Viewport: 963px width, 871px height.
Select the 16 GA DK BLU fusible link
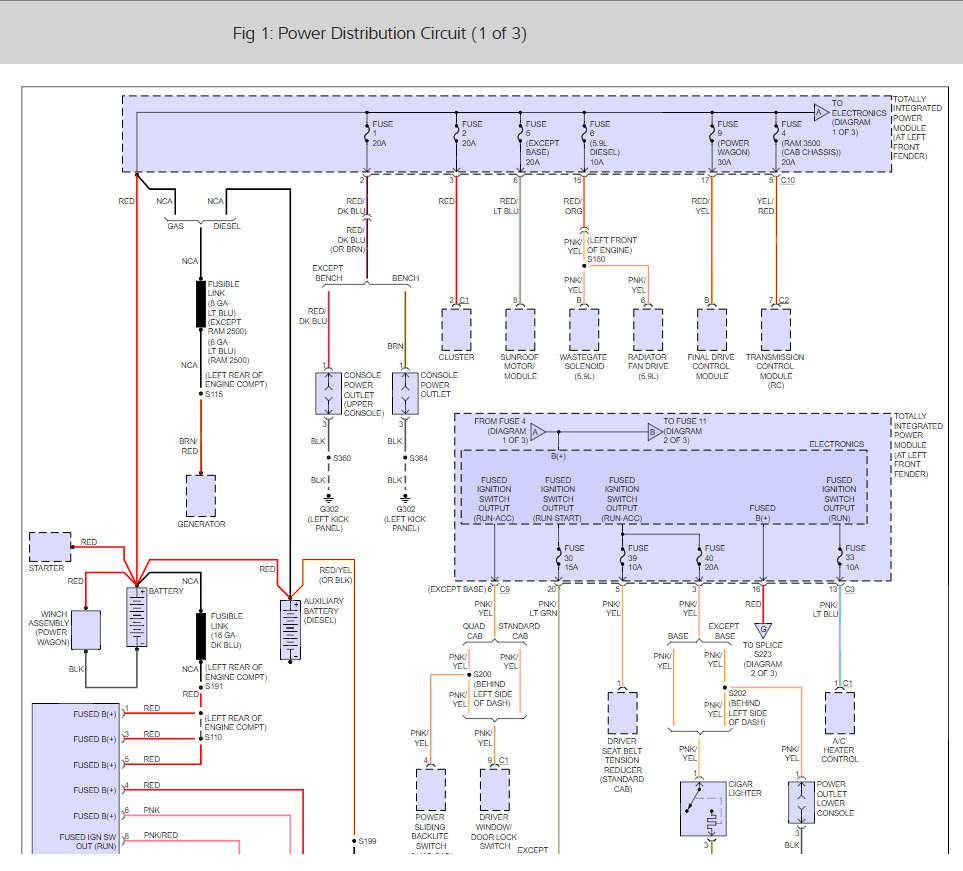tap(201, 636)
